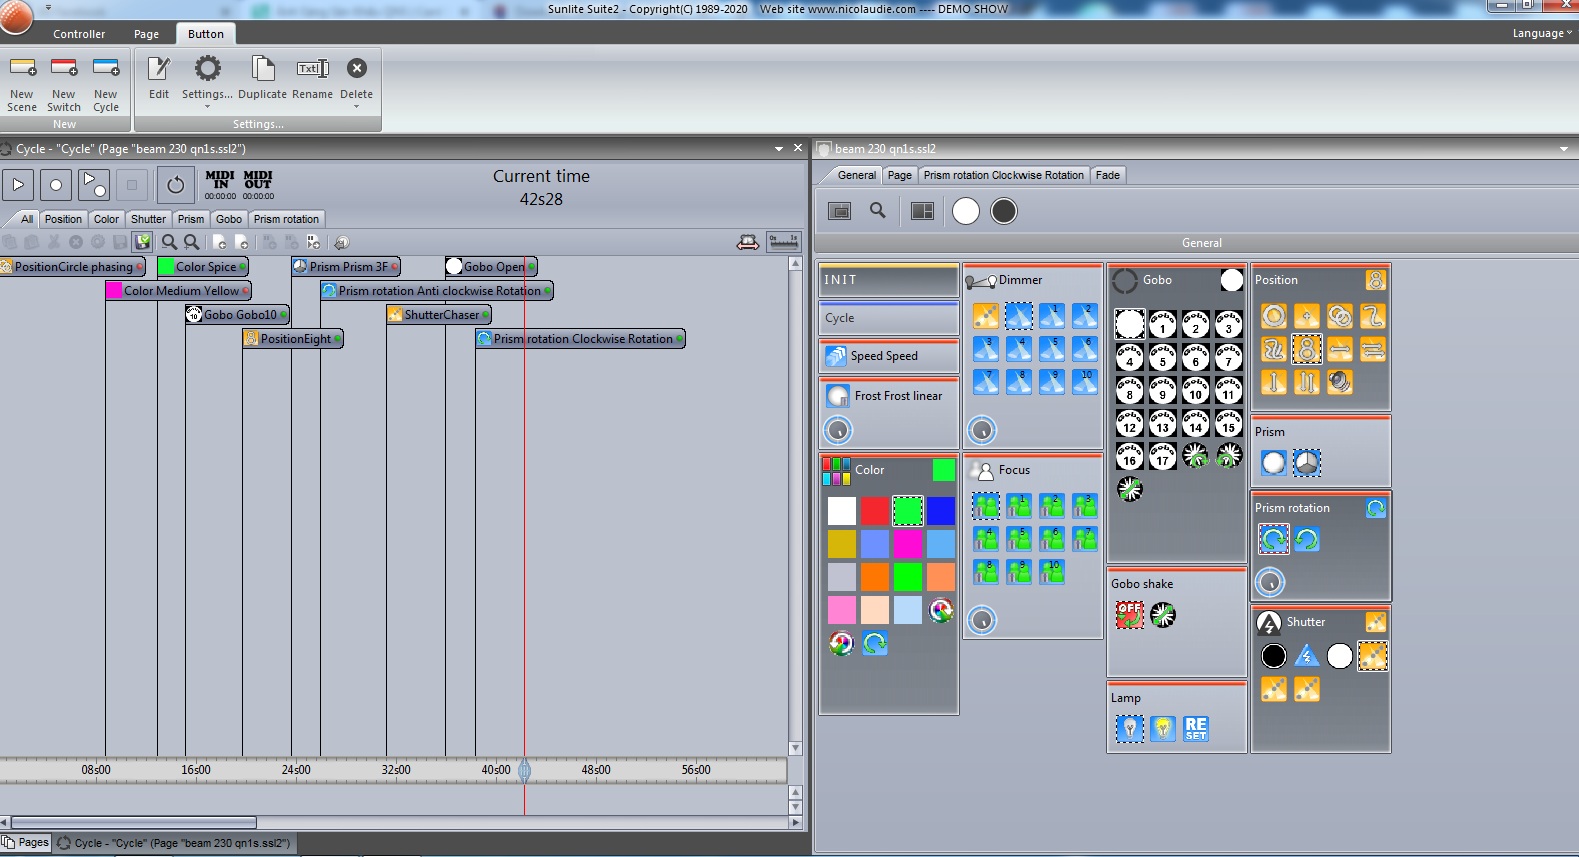Click the INIT scene button
The width and height of the screenshot is (1579, 857).
[888, 280]
